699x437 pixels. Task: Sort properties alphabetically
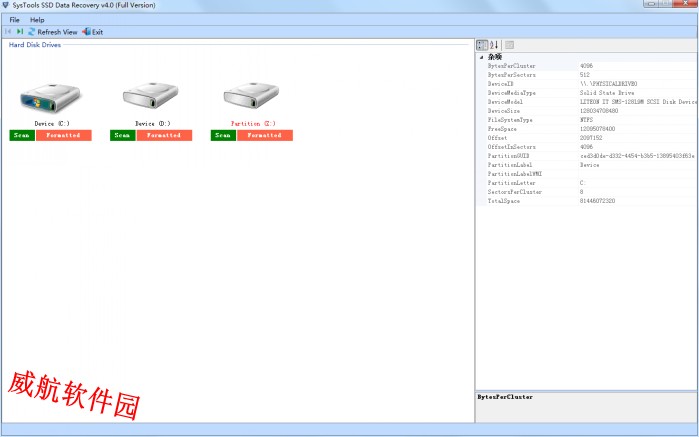pos(494,45)
